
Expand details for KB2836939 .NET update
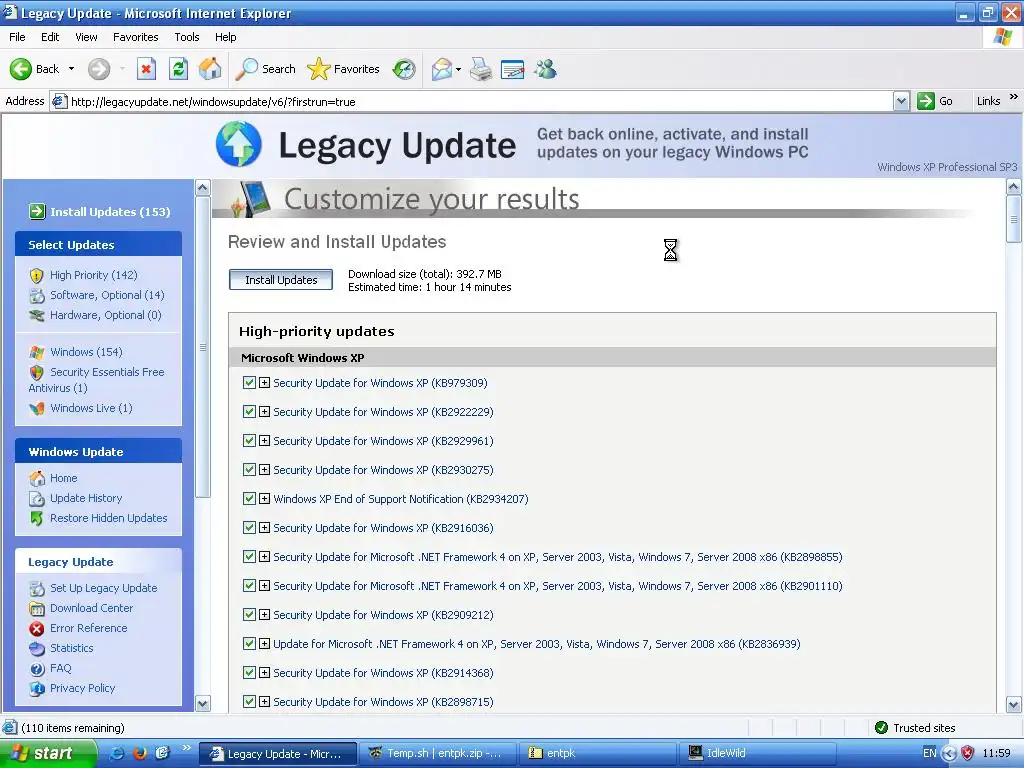tap(264, 644)
